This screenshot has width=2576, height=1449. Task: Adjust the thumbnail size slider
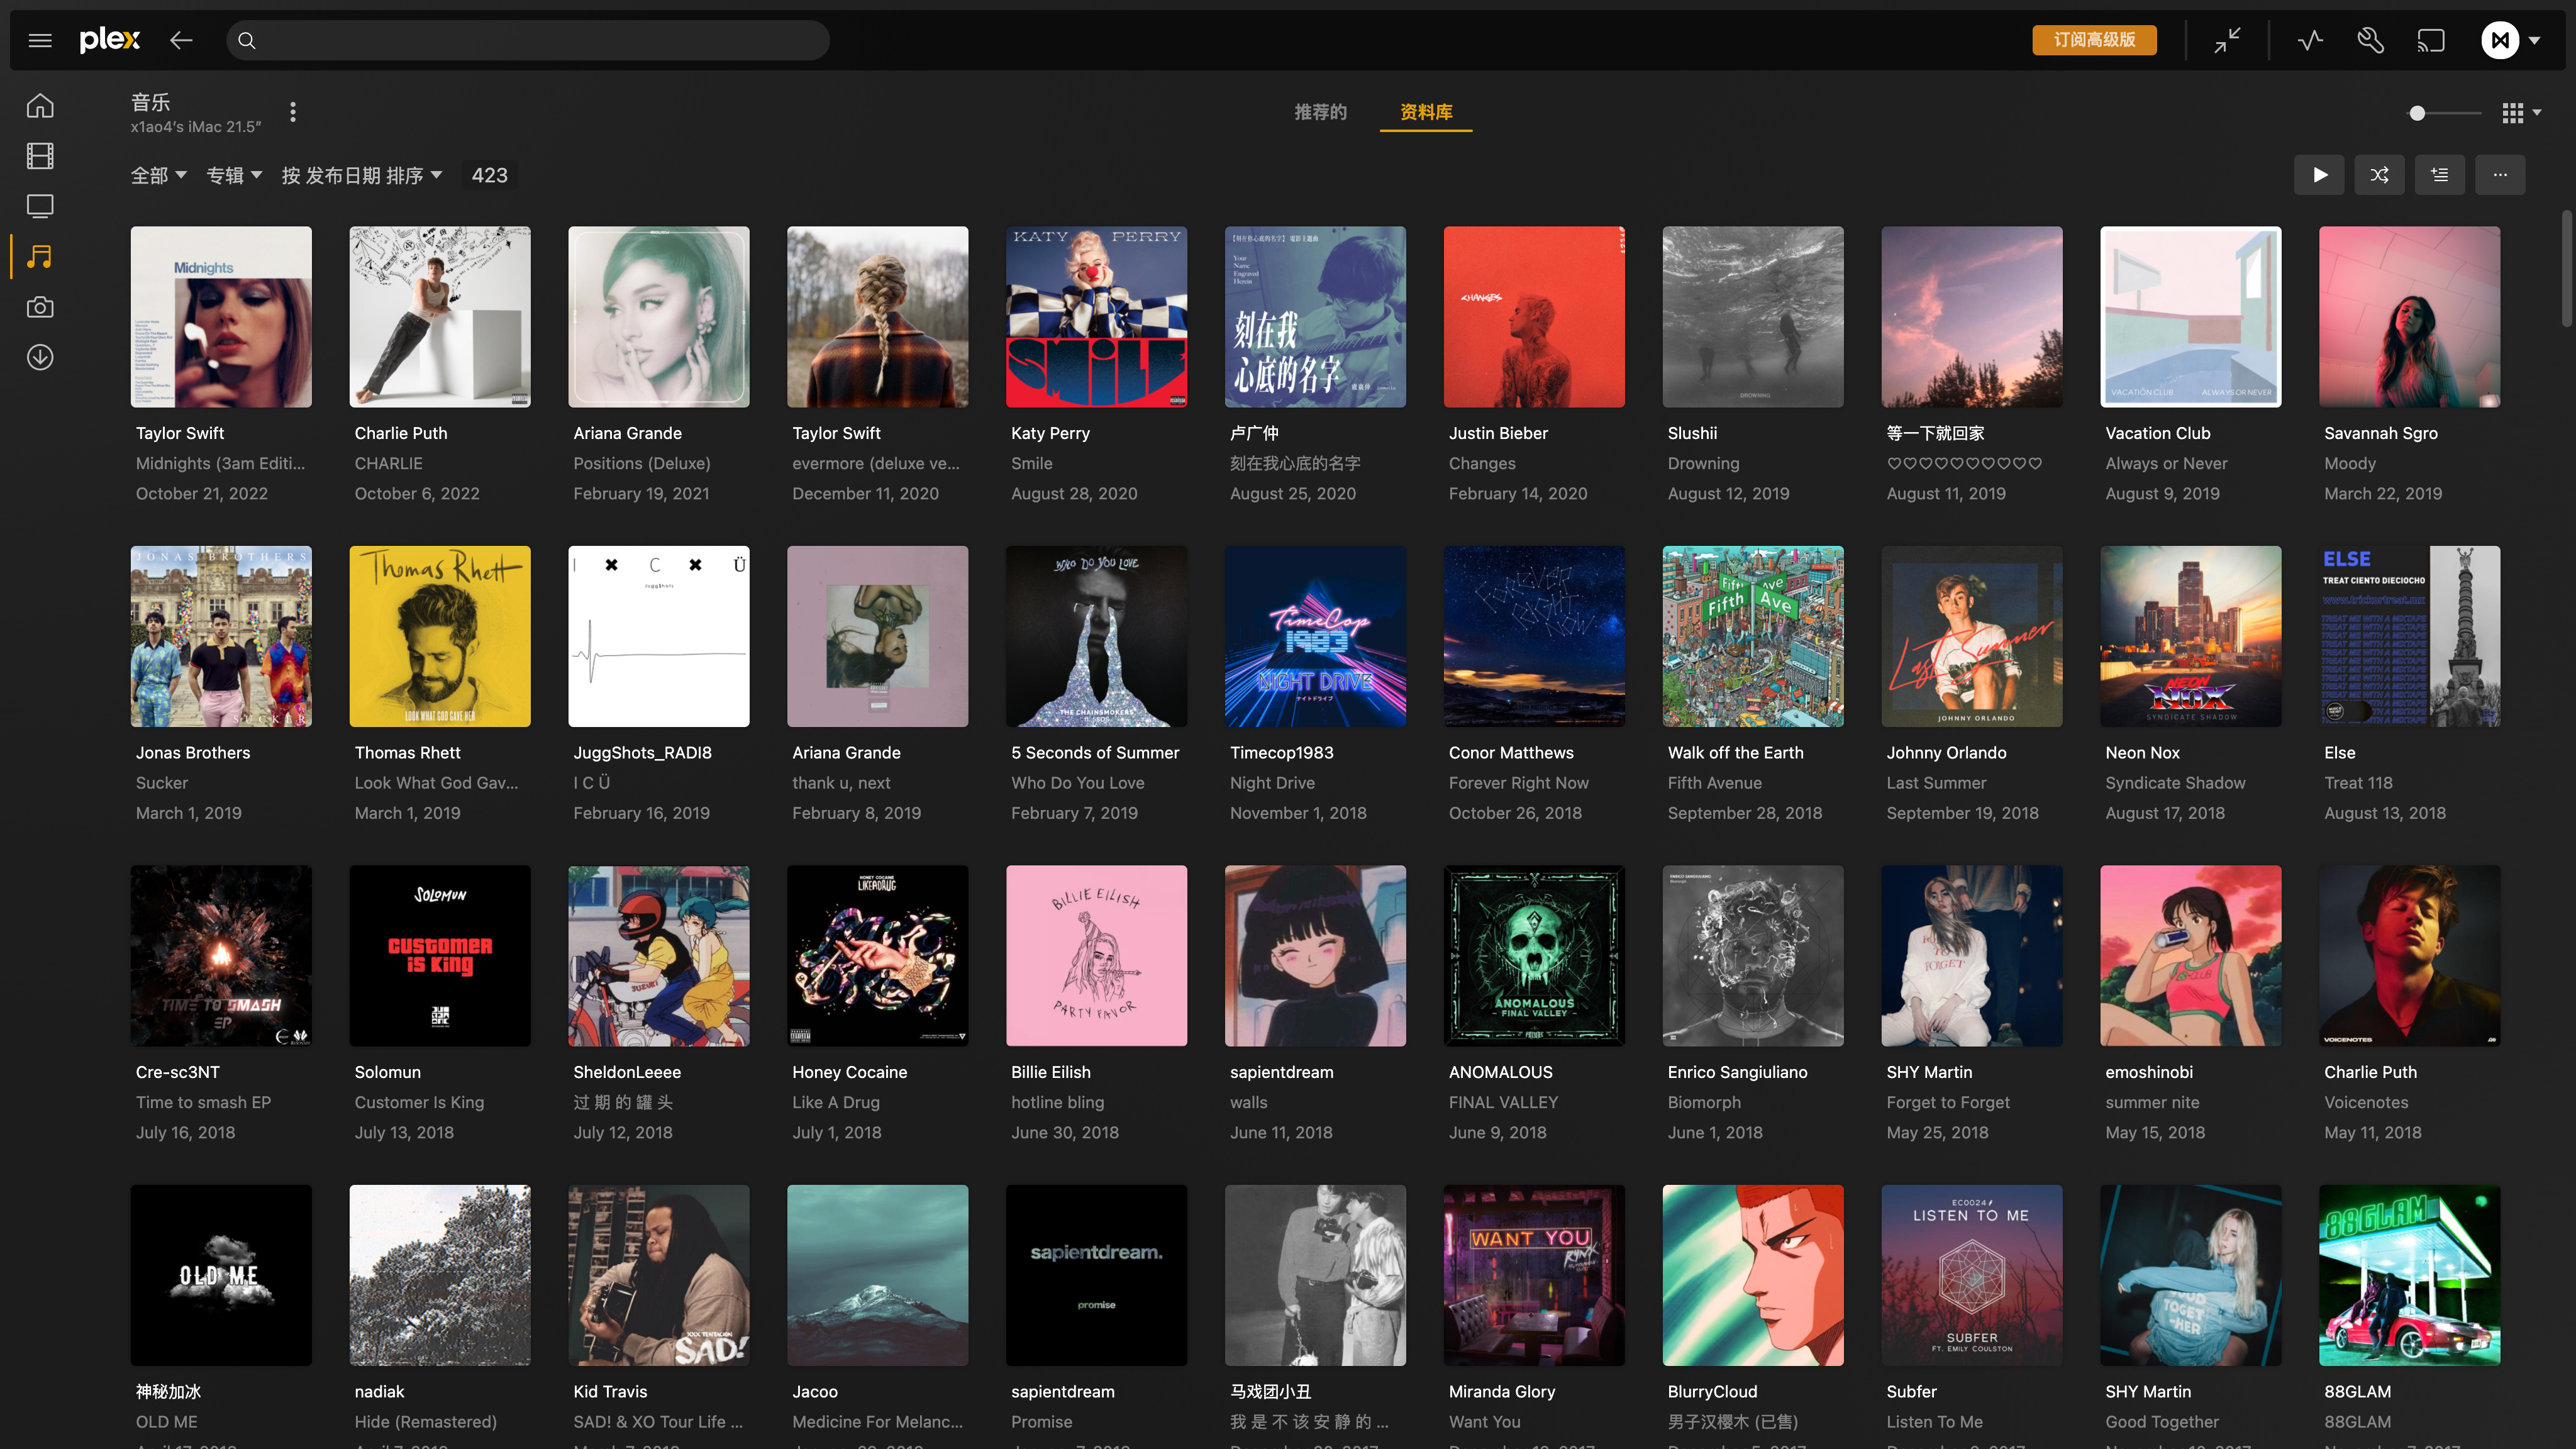(x=2417, y=113)
